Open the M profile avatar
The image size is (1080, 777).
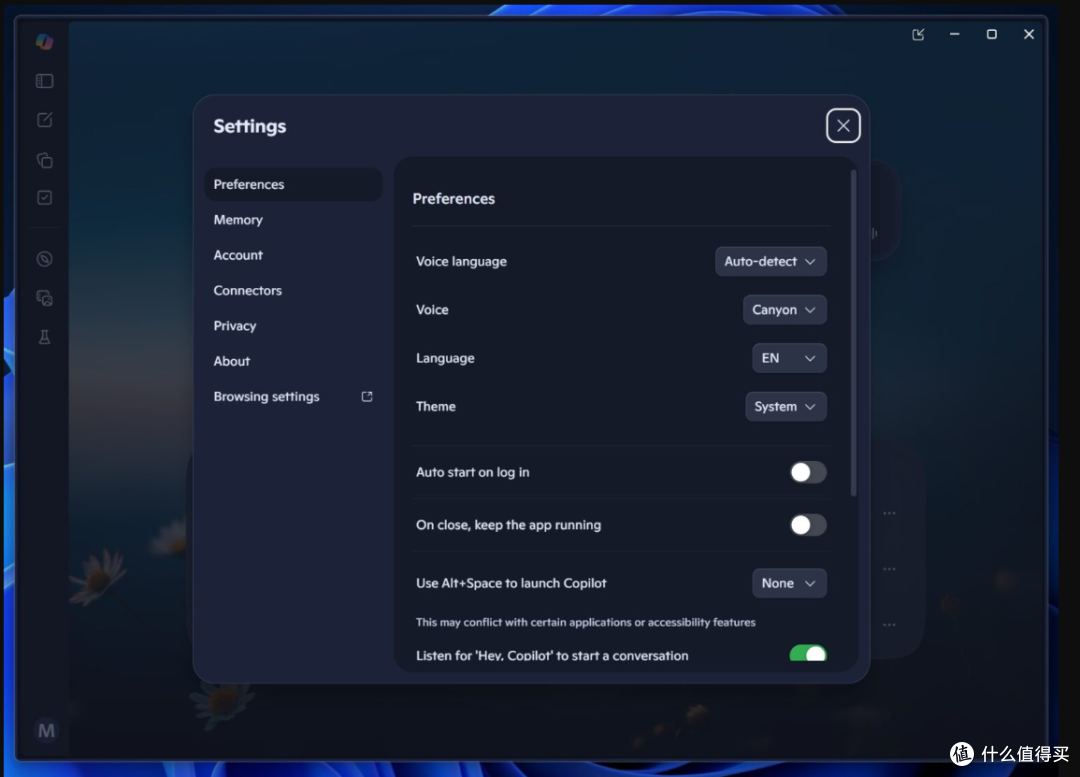(46, 730)
